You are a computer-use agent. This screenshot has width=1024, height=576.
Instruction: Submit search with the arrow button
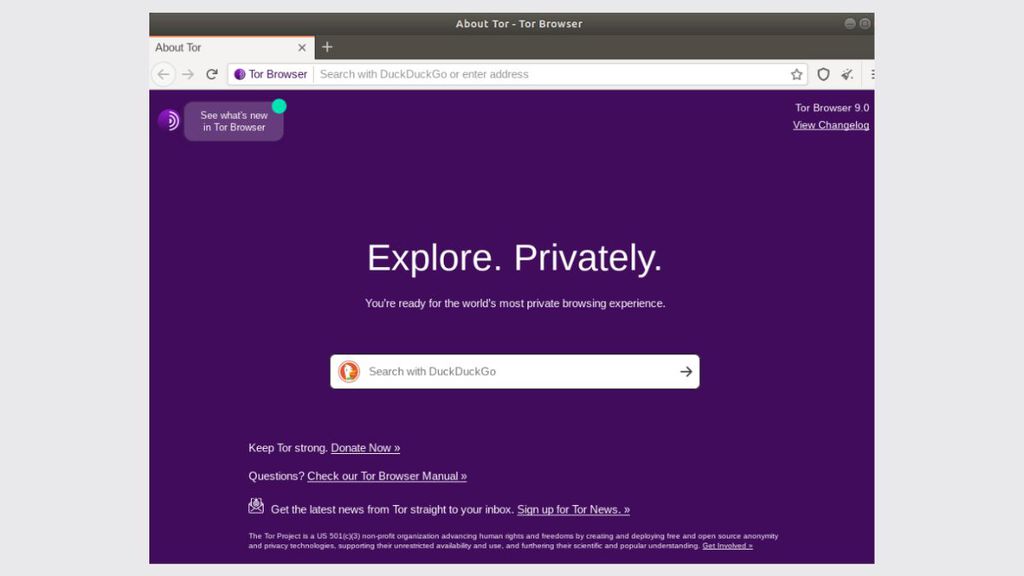click(686, 372)
